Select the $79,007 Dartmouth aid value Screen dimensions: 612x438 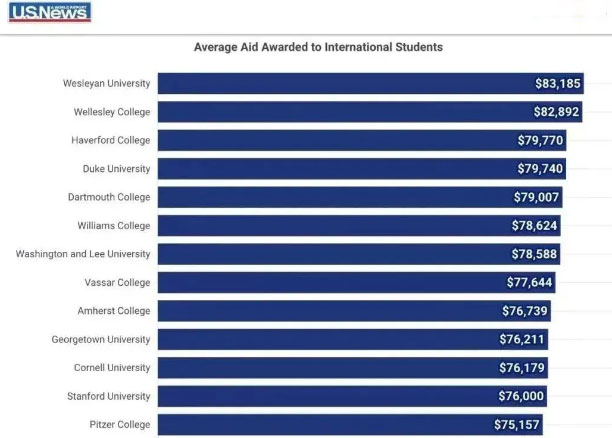pos(539,197)
